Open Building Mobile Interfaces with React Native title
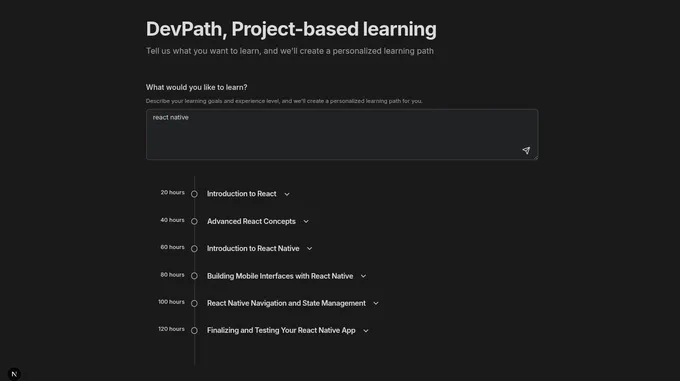The height and width of the screenshot is (381, 680). (280, 276)
